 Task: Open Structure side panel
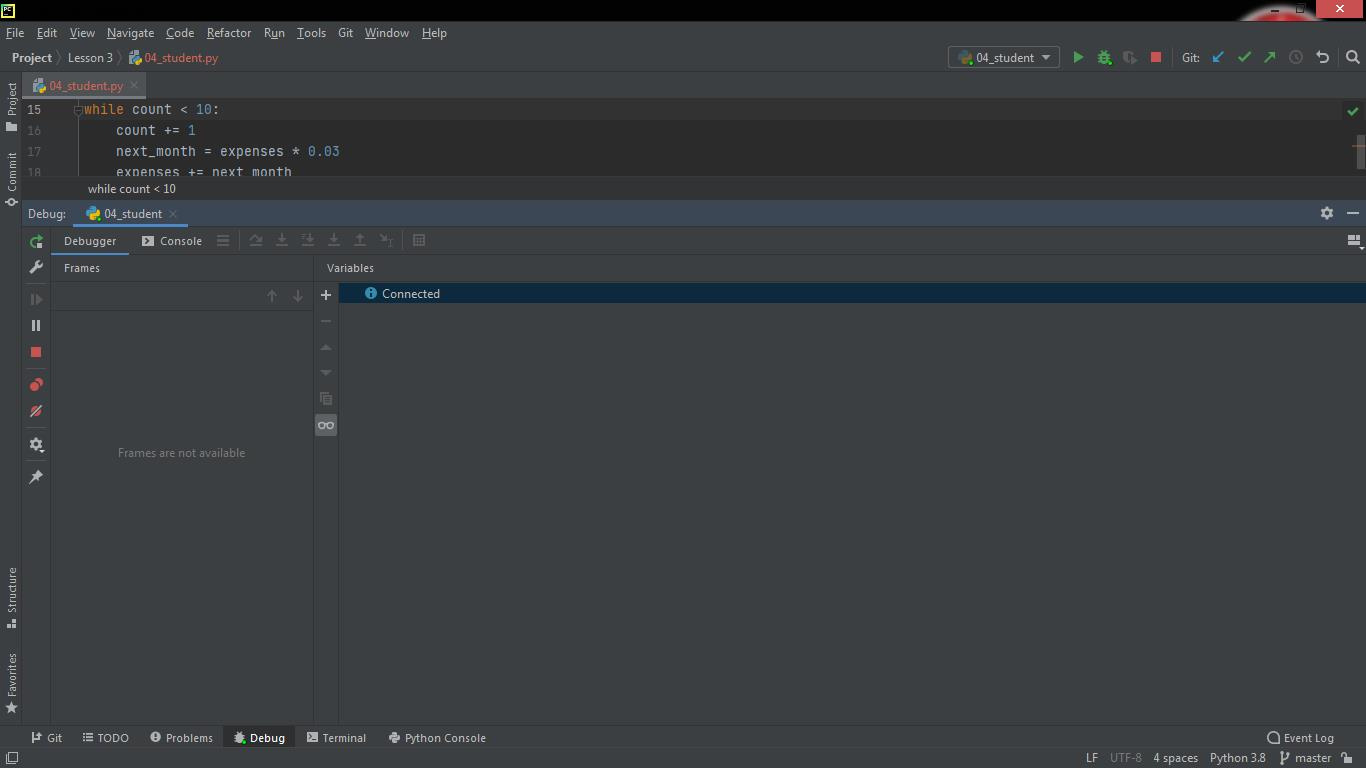tap(12, 598)
